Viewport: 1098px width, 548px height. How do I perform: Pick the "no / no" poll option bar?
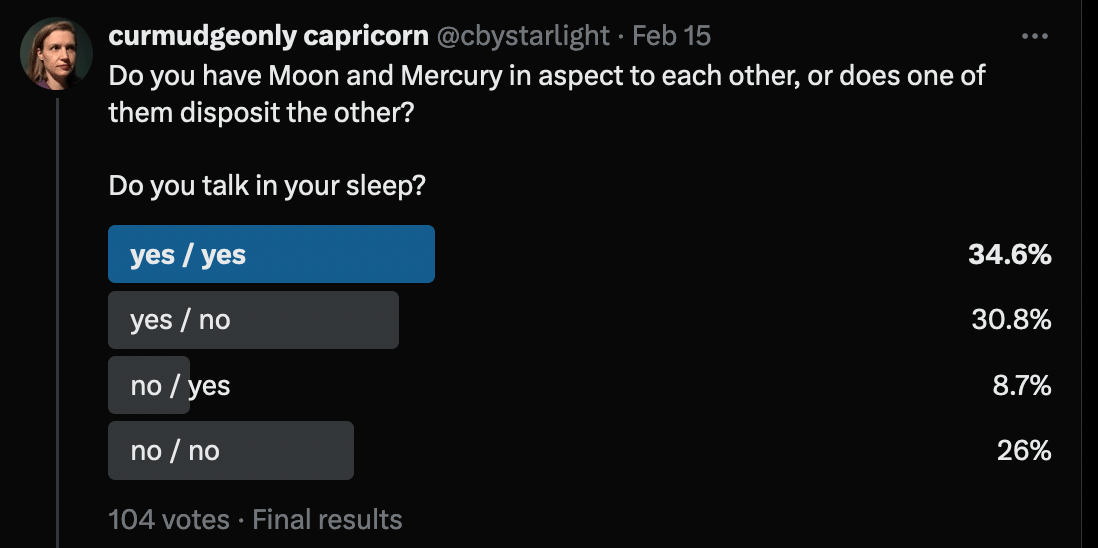(x=231, y=450)
